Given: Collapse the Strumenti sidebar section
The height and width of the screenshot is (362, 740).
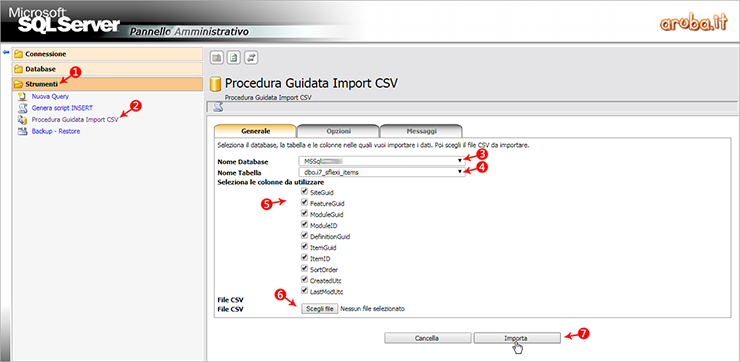Looking at the screenshot, I should point(108,84).
